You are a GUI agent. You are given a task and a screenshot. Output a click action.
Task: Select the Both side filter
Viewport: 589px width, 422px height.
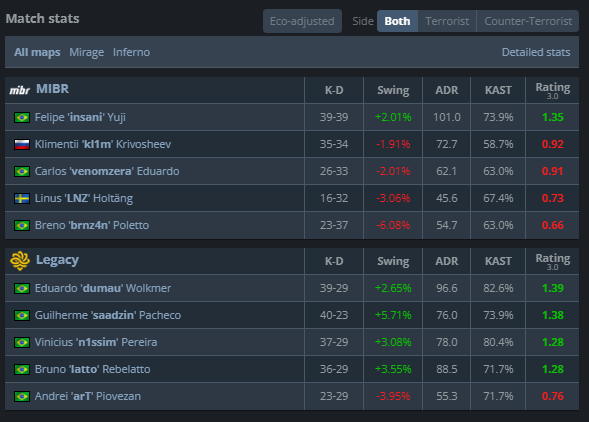tap(397, 21)
